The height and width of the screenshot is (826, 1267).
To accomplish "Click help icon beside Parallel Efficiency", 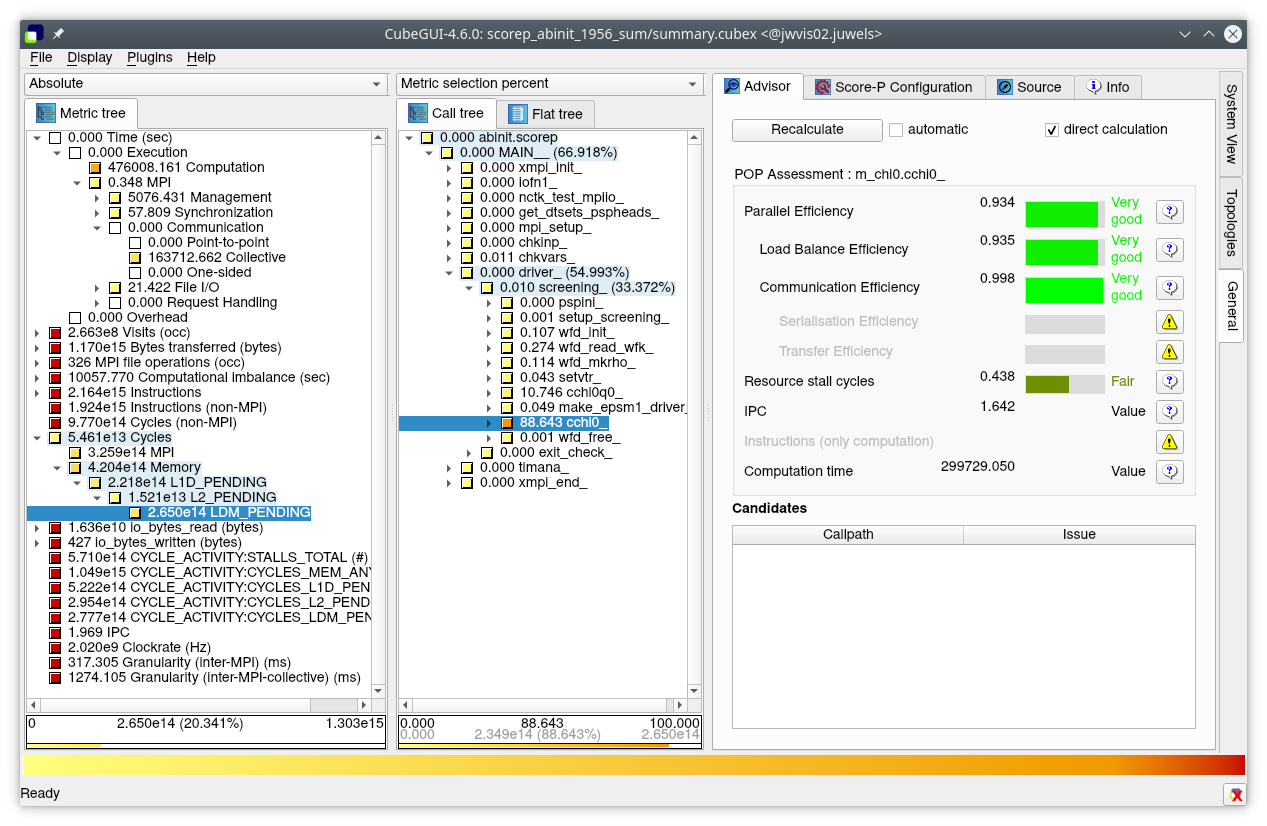I will 1169,212.
